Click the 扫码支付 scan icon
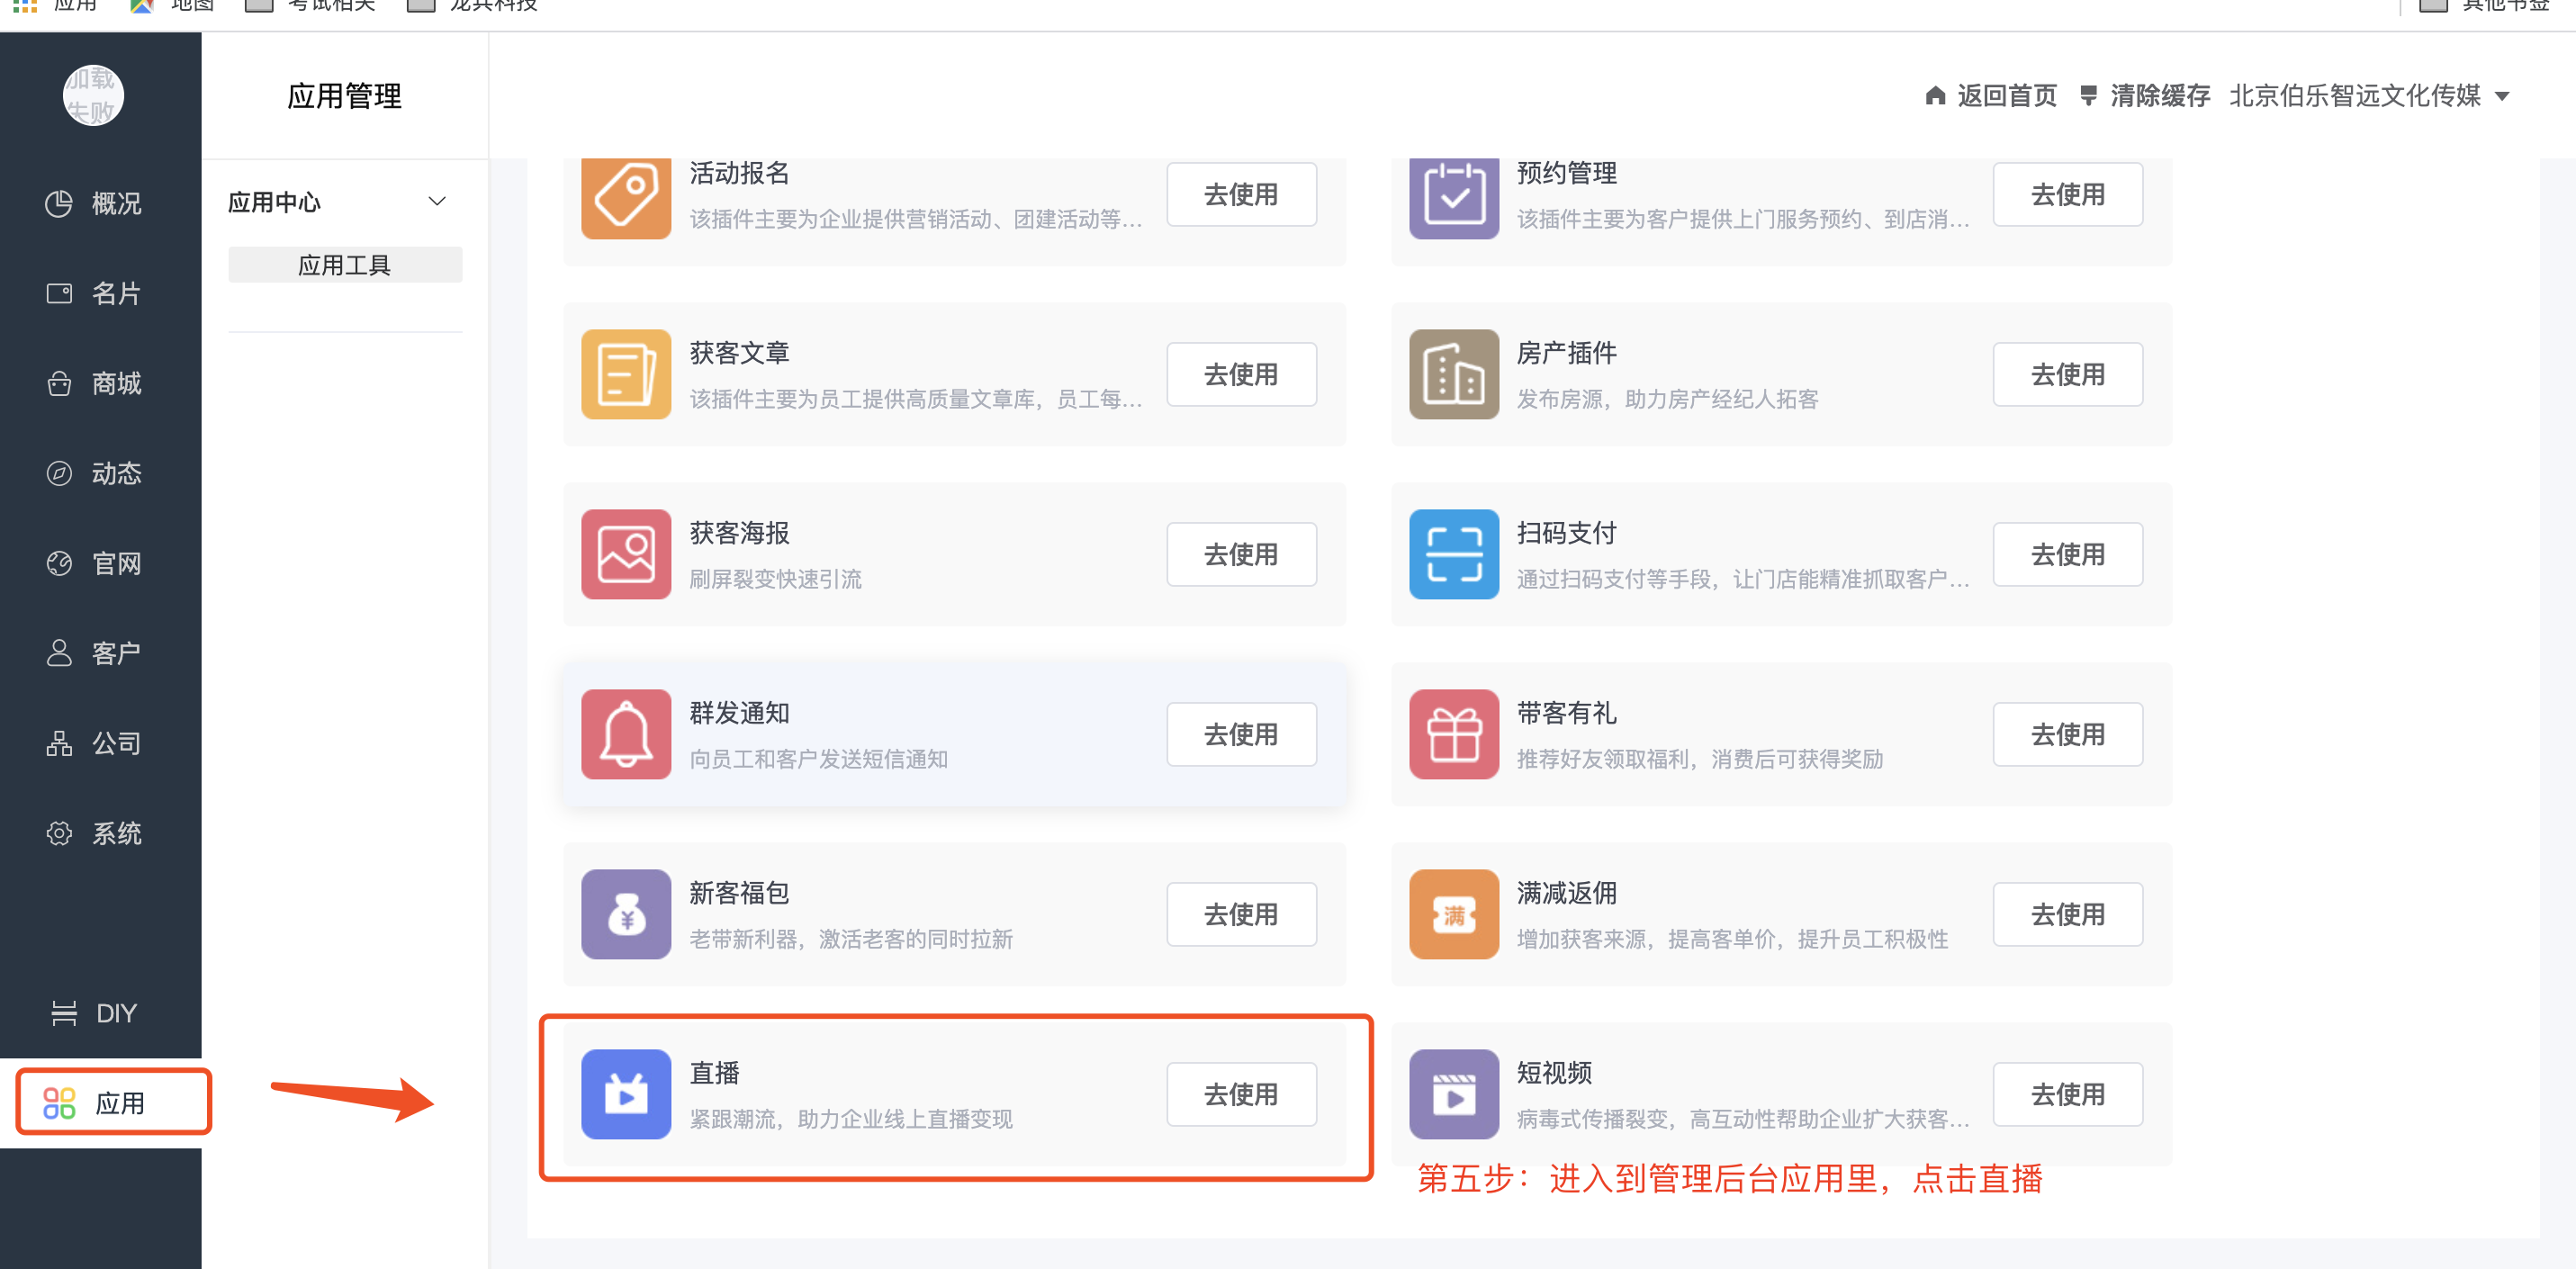The height and width of the screenshot is (1269, 2576). pyautogui.click(x=1453, y=554)
